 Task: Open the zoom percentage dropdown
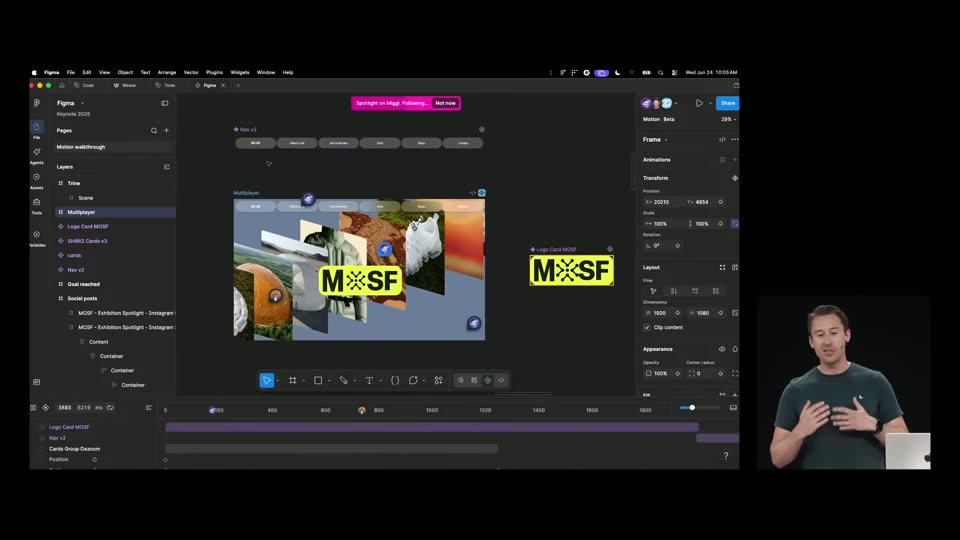tap(729, 119)
